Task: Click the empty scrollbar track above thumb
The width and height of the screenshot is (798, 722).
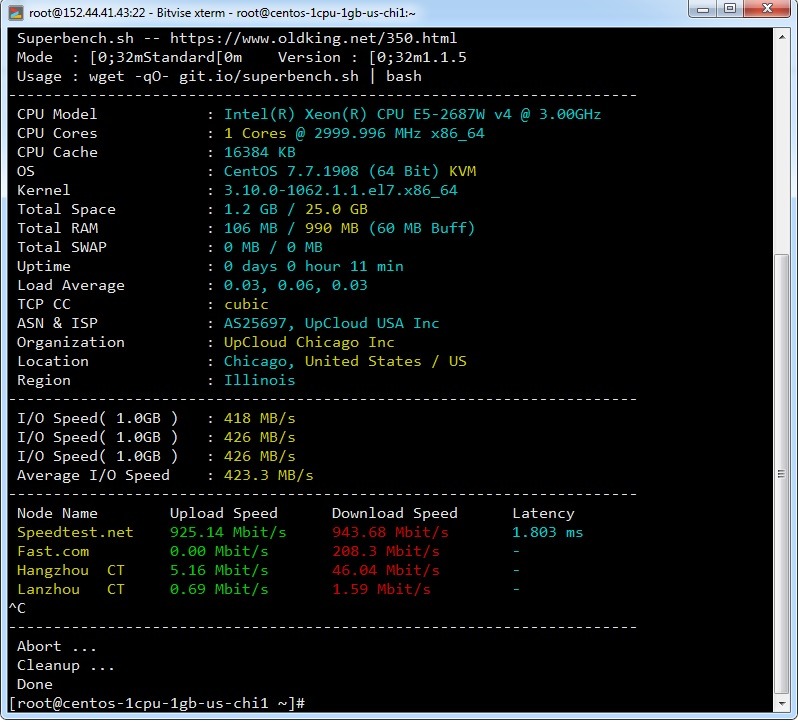Action: click(782, 150)
